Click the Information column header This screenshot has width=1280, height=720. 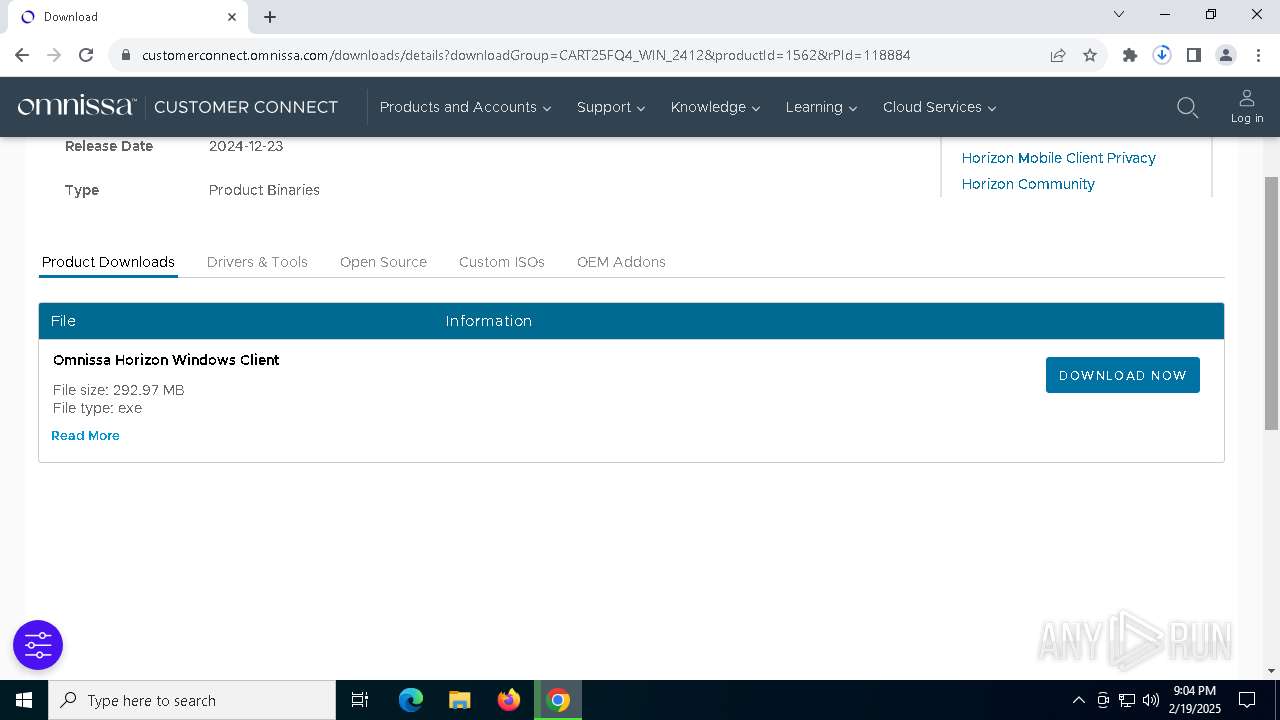point(488,321)
